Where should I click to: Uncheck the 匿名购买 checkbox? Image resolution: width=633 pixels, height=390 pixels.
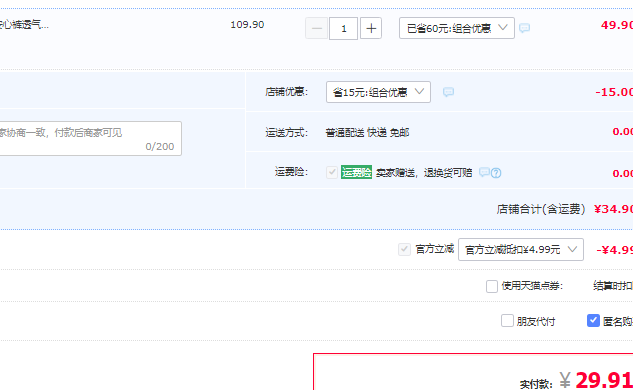point(593,321)
